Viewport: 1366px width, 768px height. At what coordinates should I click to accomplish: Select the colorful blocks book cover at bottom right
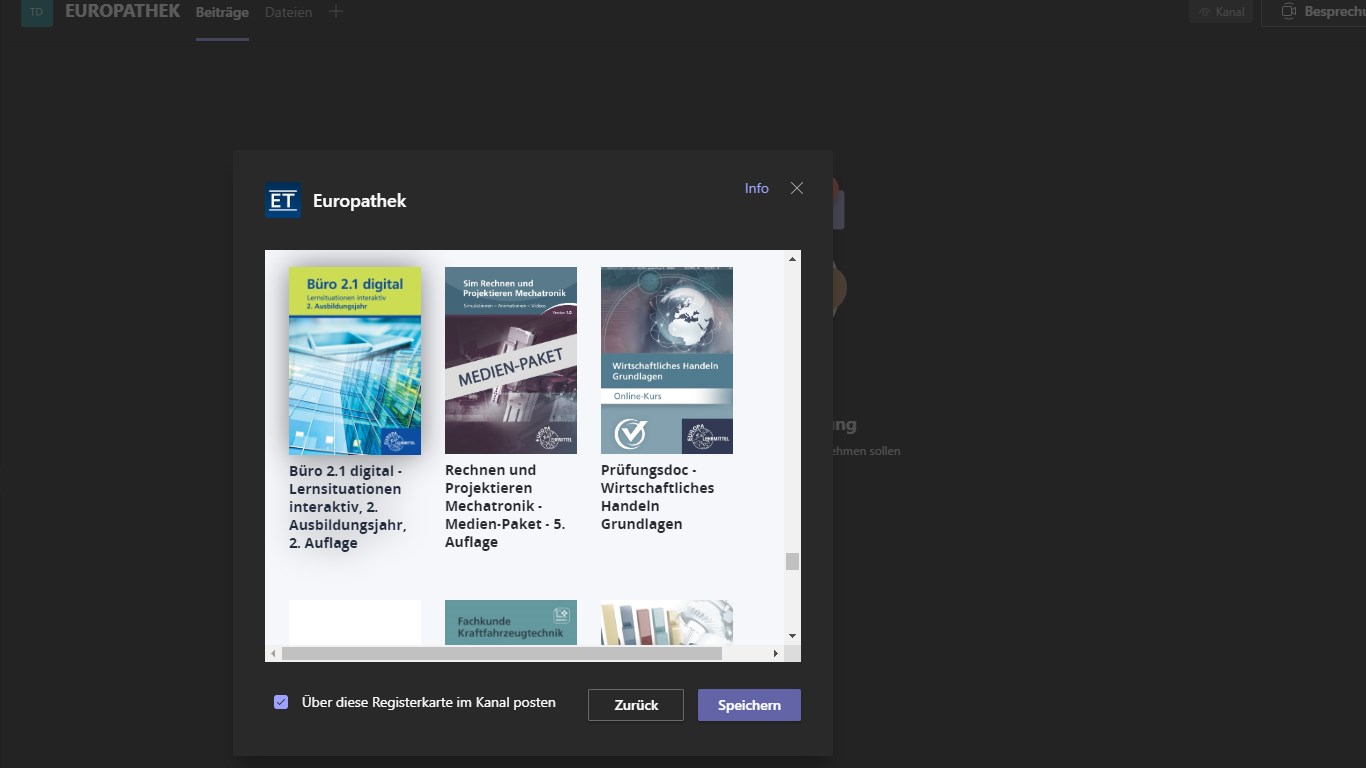tap(667, 622)
